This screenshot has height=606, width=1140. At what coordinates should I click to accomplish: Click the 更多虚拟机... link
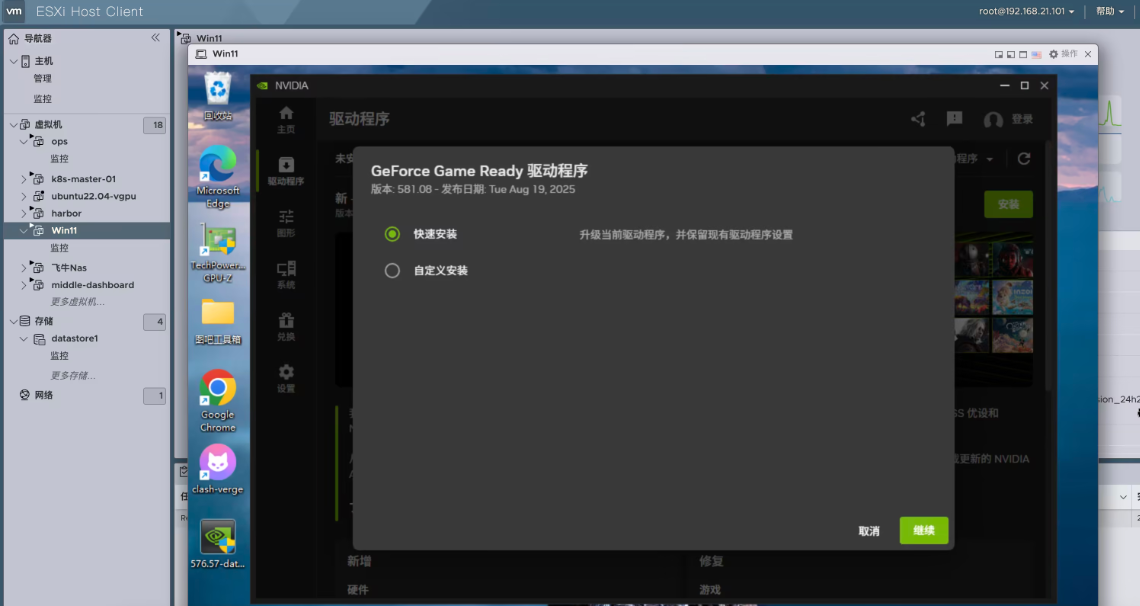point(77,302)
